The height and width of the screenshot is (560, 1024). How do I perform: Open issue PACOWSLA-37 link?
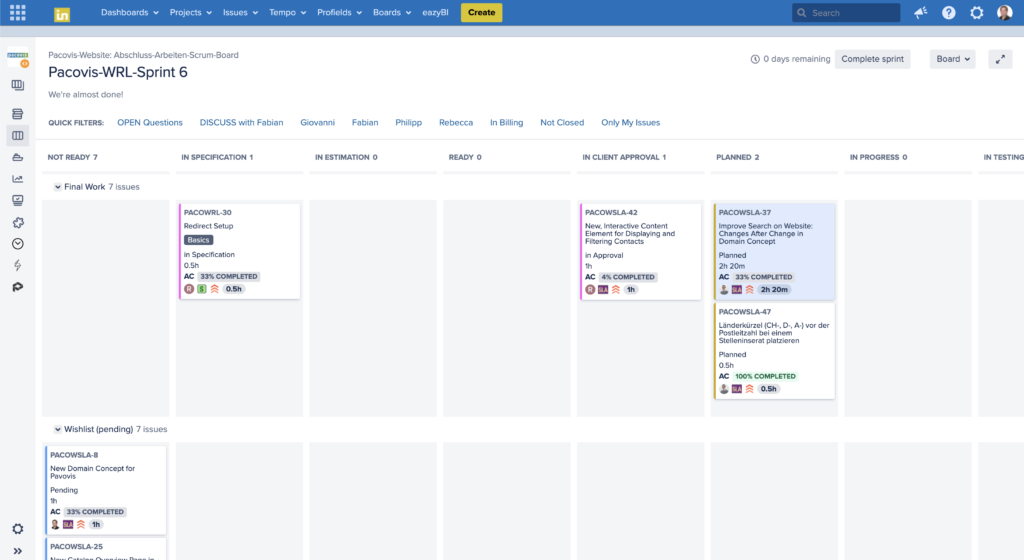[x=744, y=213]
